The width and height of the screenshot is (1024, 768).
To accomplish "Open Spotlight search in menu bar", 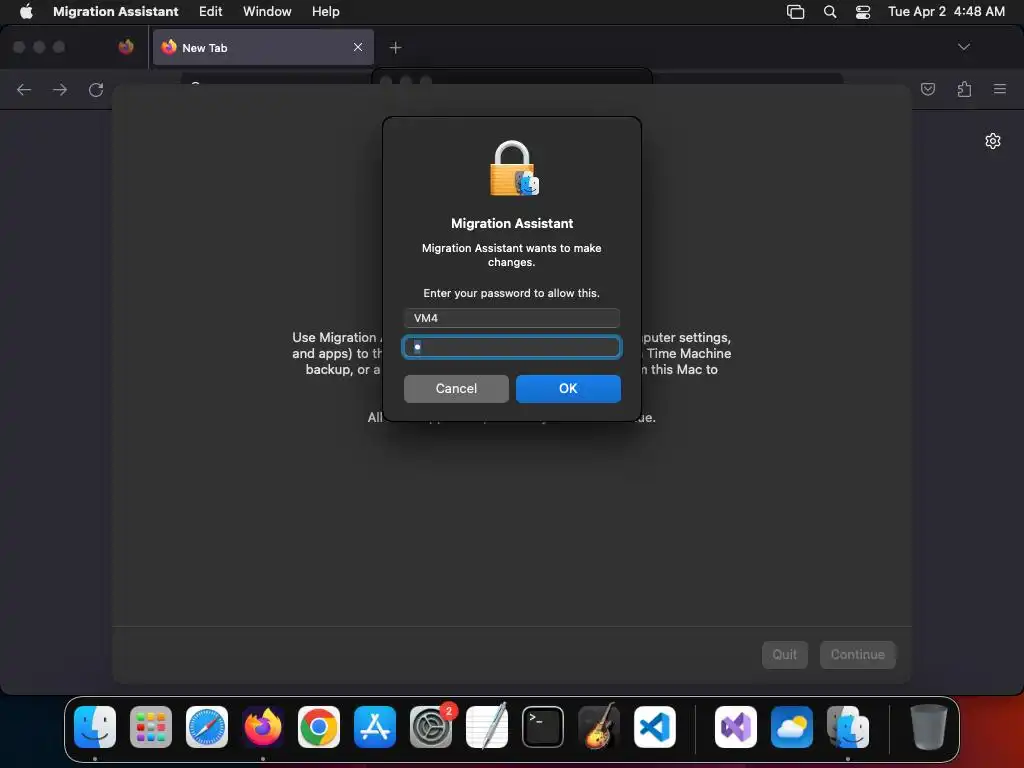I will (830, 11).
